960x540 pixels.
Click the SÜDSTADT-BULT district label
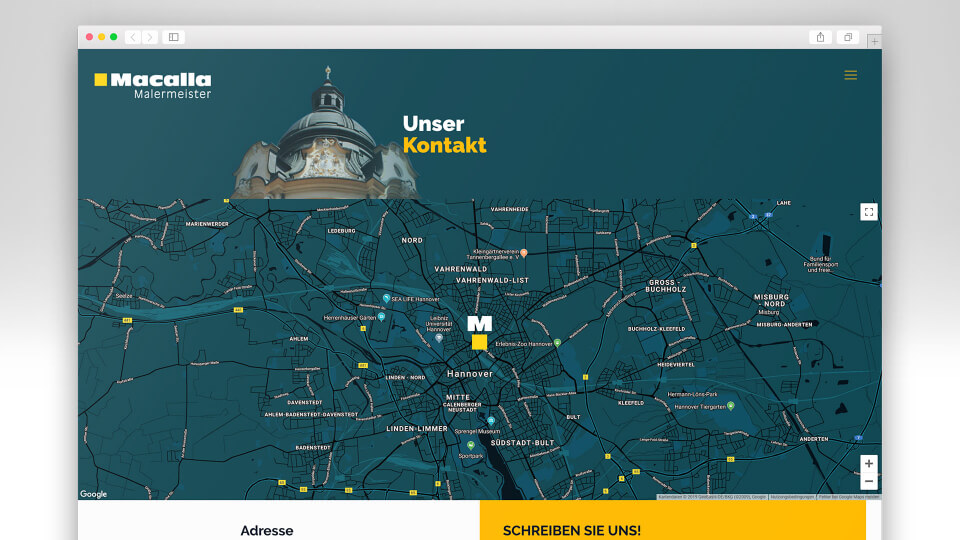pos(522,443)
